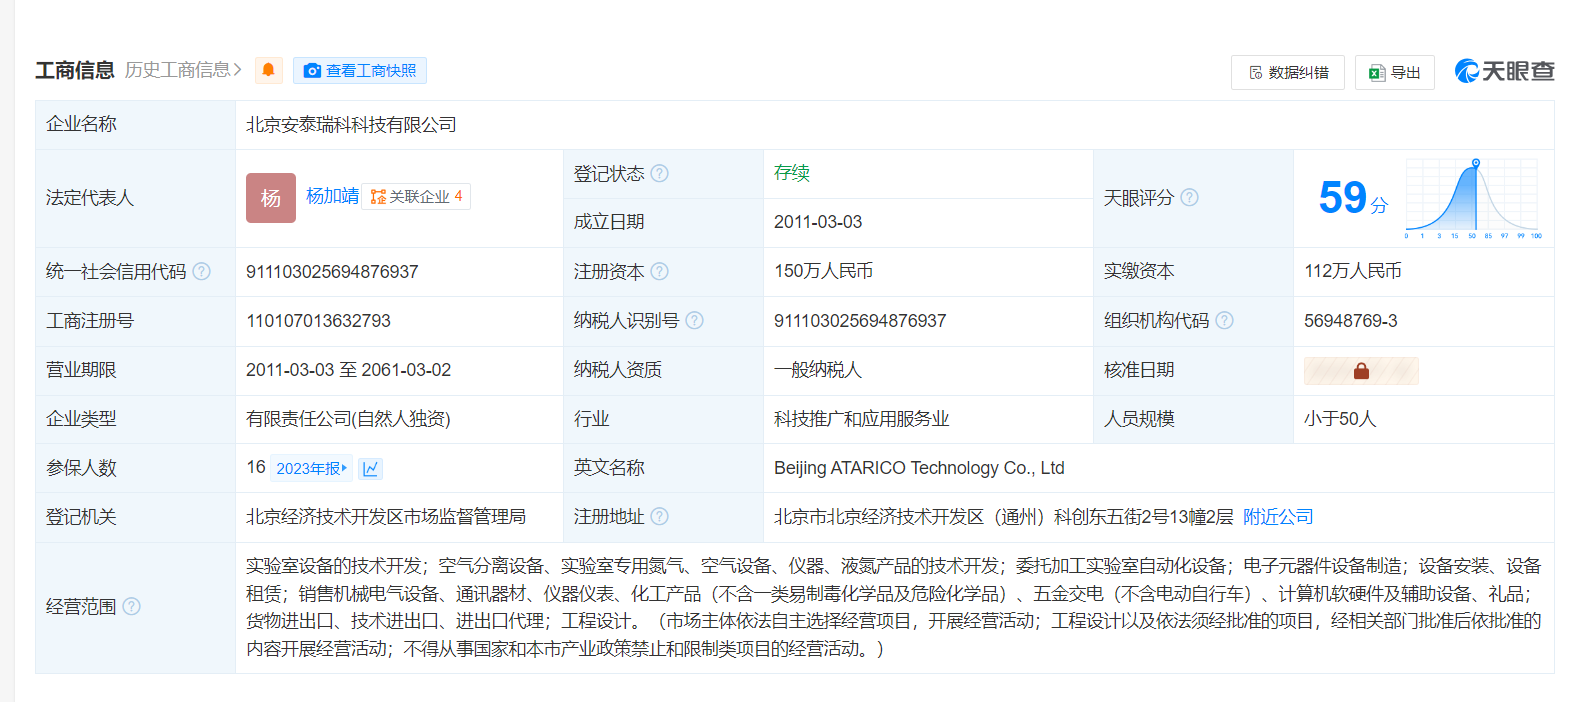
Task: Open 查看工商快照 snapshot button
Action: [x=360, y=70]
